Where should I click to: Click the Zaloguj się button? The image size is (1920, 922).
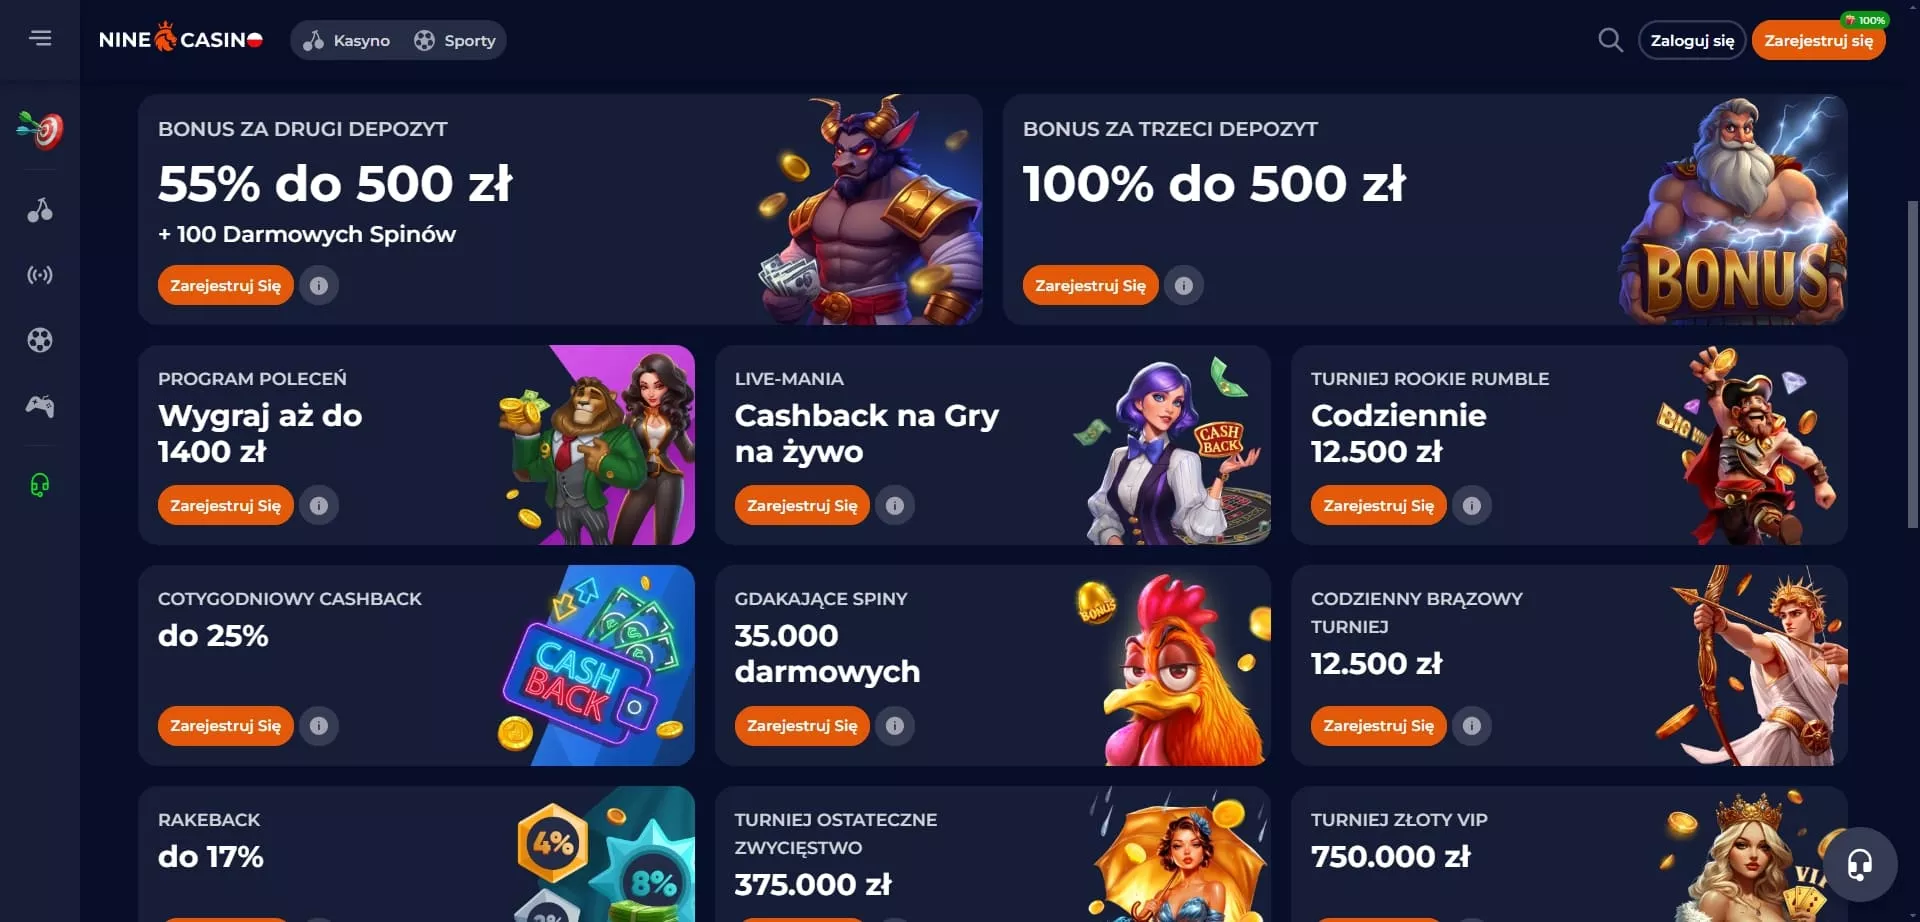click(x=1692, y=41)
